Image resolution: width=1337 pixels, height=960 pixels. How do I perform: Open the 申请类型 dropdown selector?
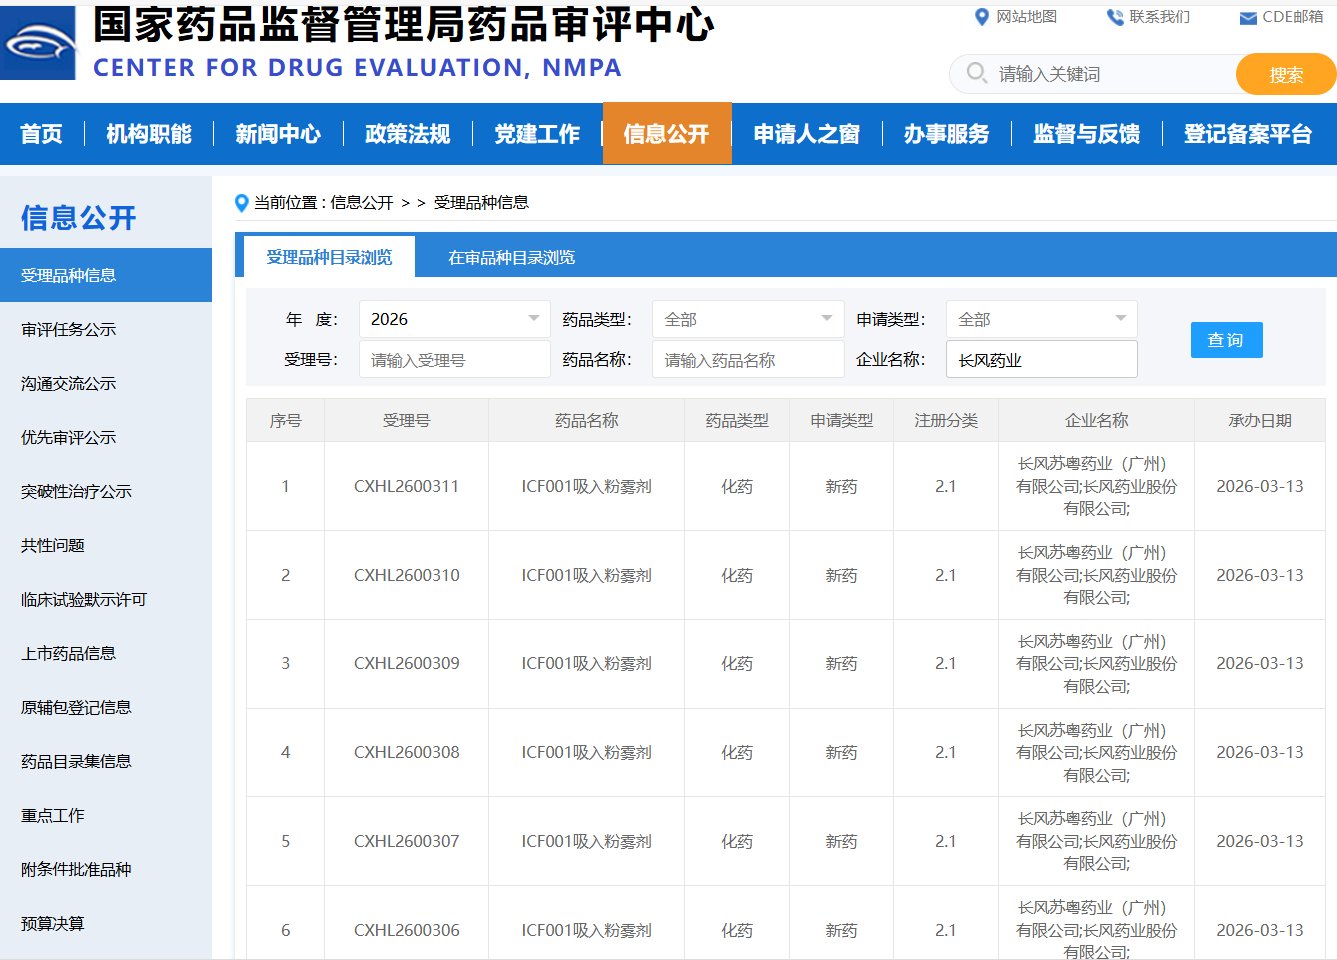1041,318
